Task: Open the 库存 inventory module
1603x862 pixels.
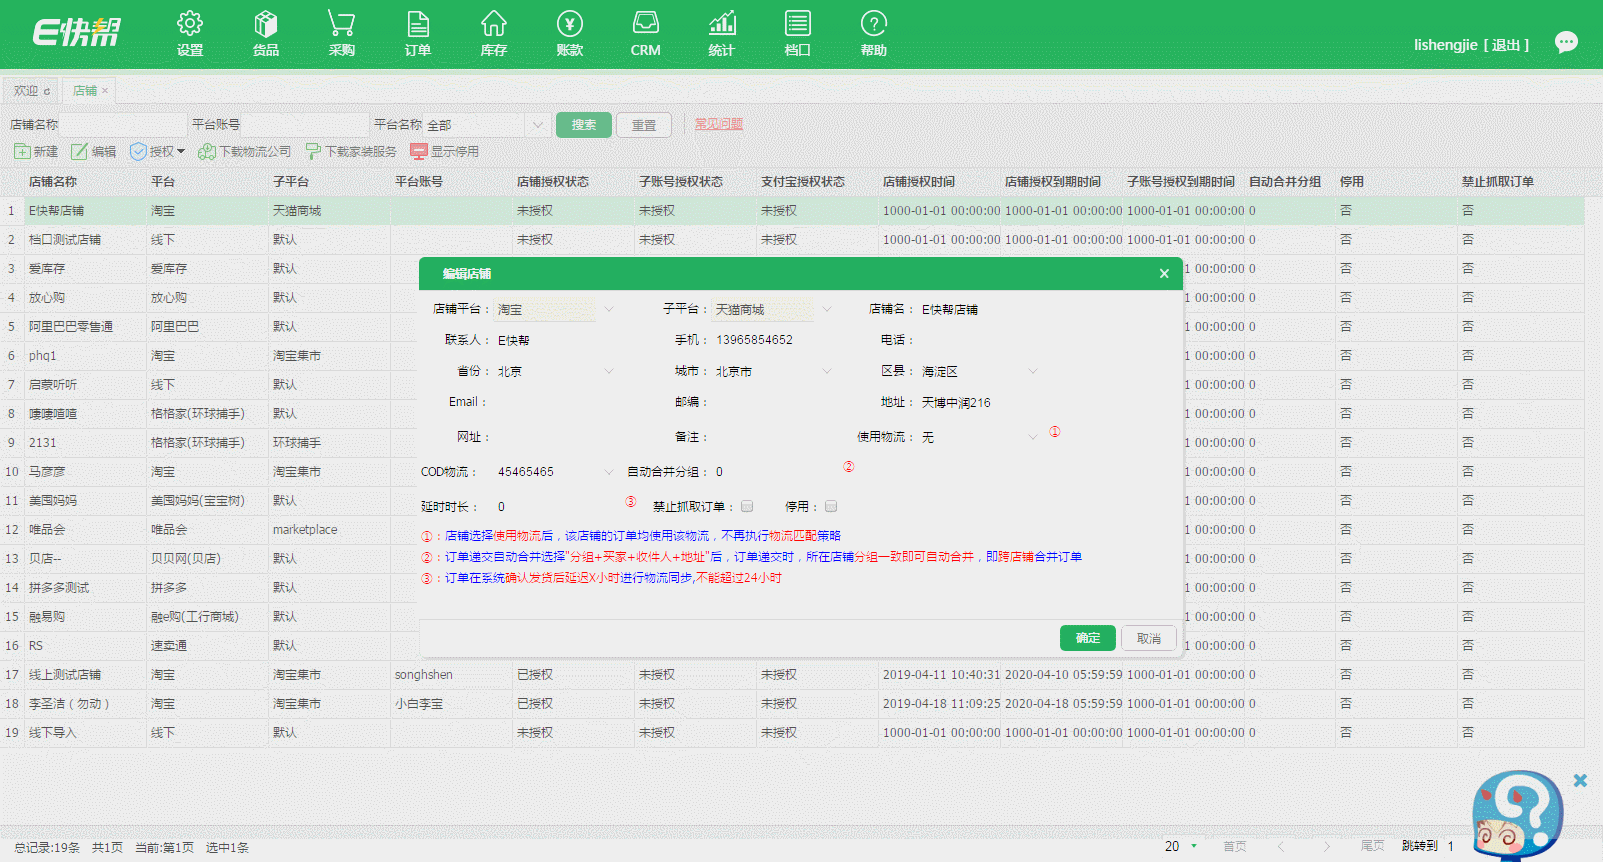Action: tap(494, 34)
